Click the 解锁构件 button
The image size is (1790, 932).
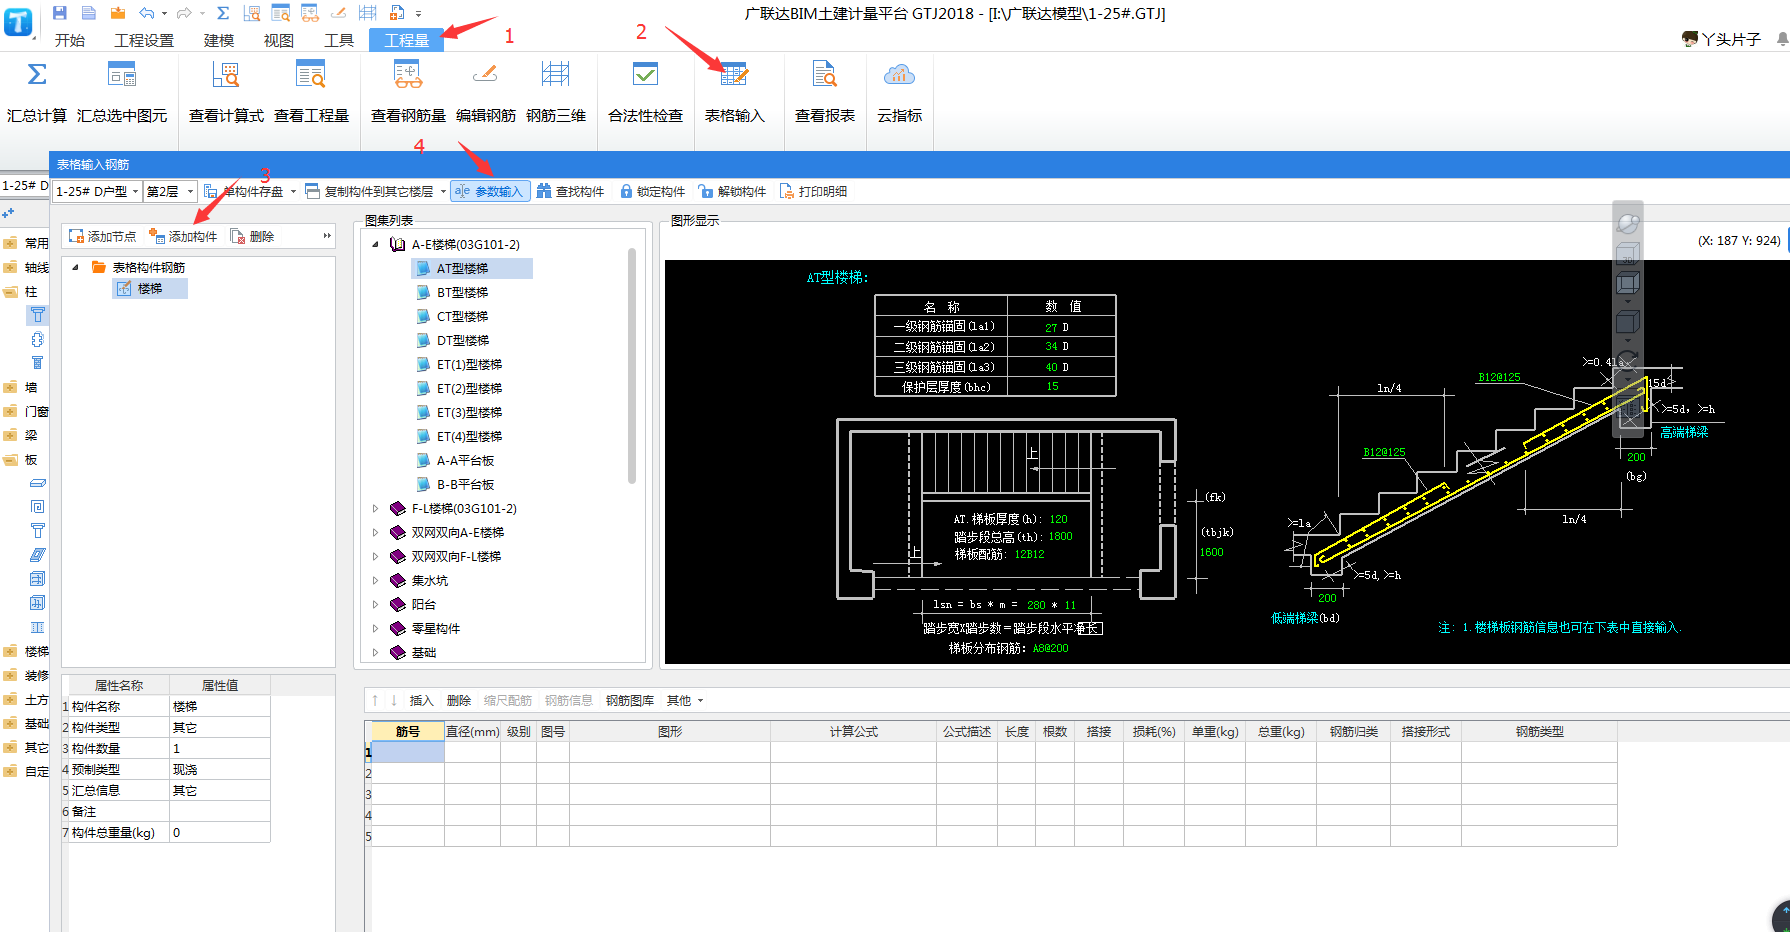(x=732, y=191)
